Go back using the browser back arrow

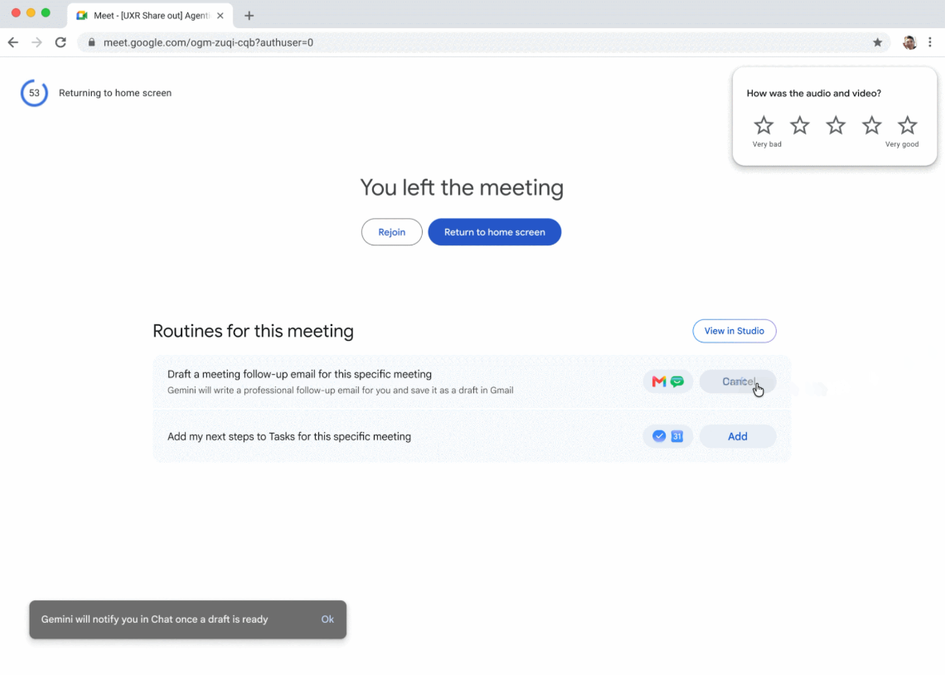pyautogui.click(x=13, y=42)
